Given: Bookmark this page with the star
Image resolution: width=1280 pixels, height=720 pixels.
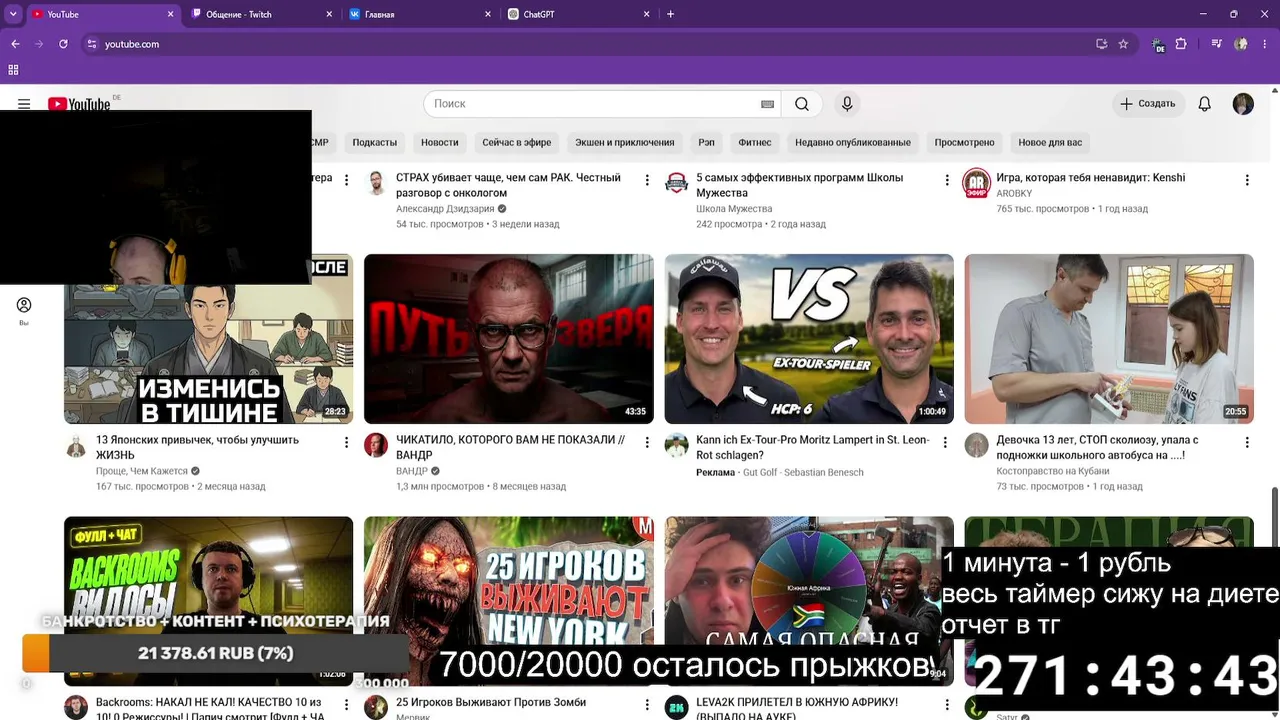Looking at the screenshot, I should 1123,44.
